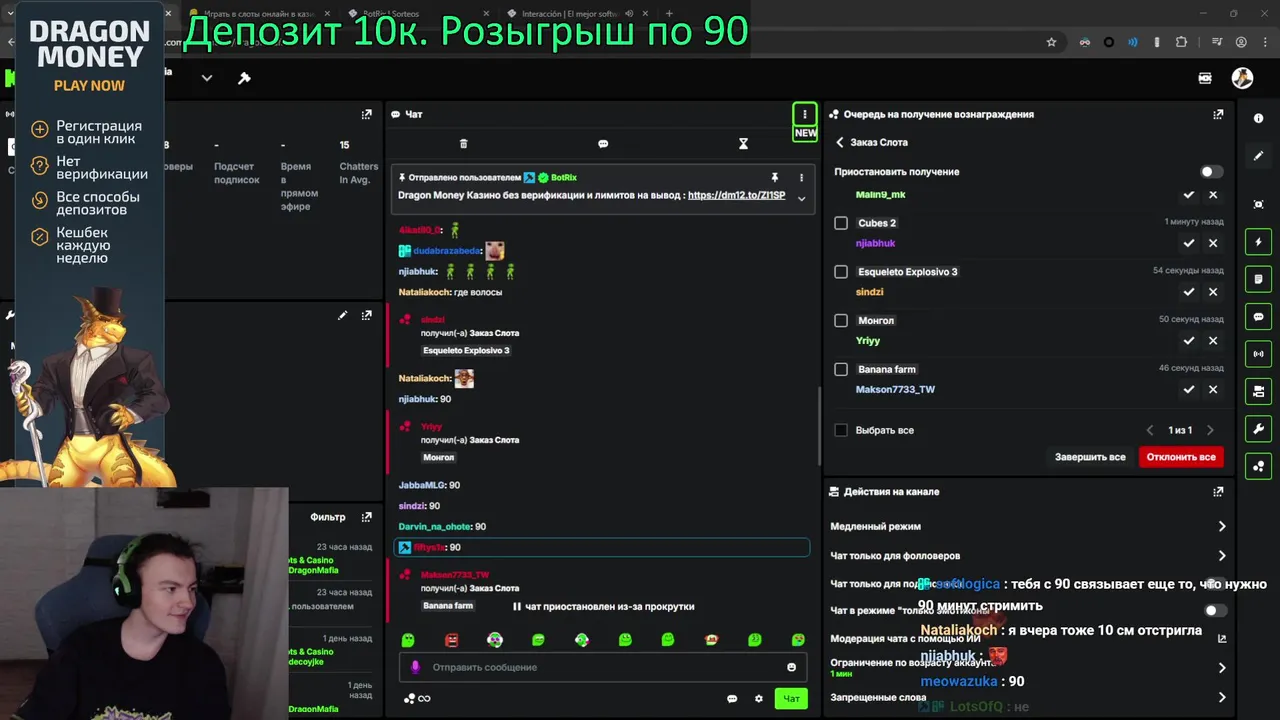Reject Malin9_mk's reward request
The width and height of the screenshot is (1280, 720).
pos(1213,195)
